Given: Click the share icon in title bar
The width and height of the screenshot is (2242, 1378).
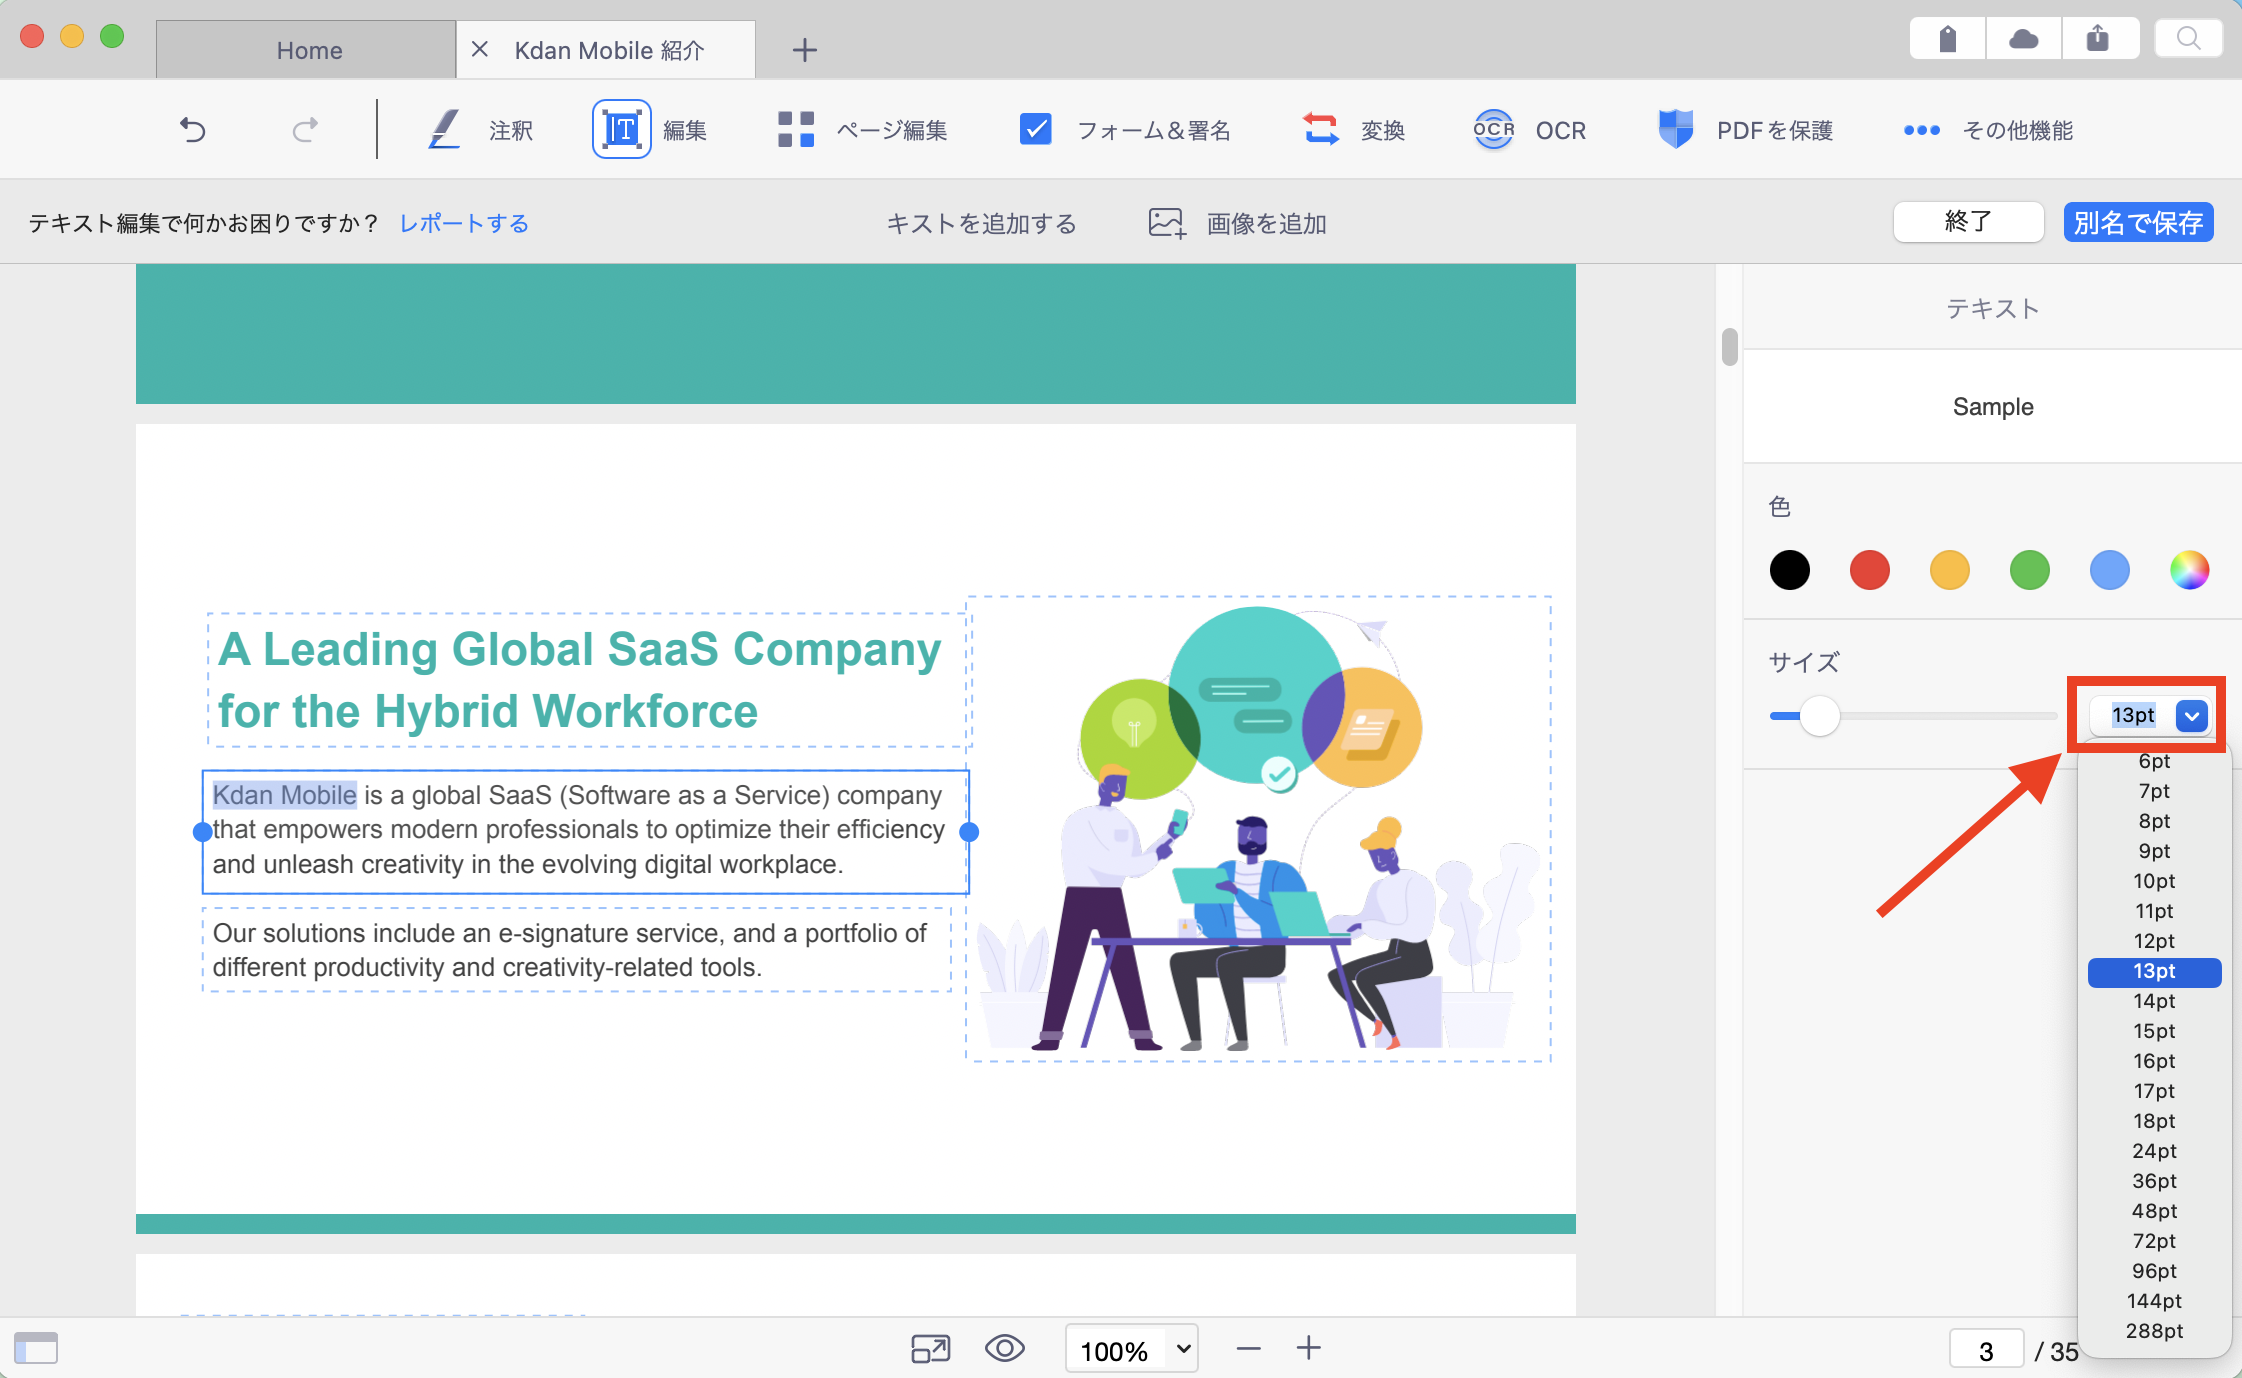Looking at the screenshot, I should tap(2098, 39).
